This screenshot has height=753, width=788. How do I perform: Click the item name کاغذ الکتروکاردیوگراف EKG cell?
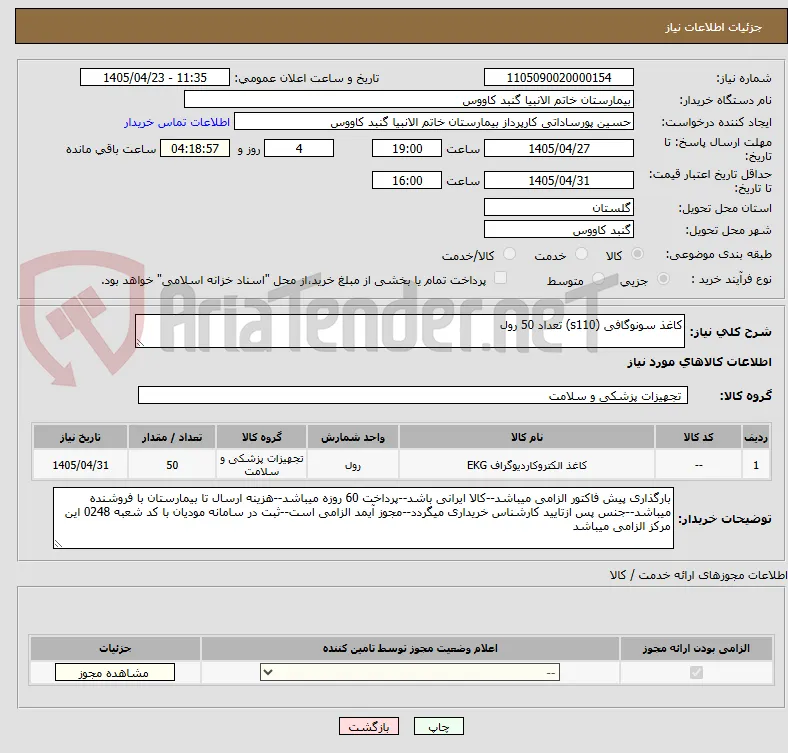(x=527, y=465)
